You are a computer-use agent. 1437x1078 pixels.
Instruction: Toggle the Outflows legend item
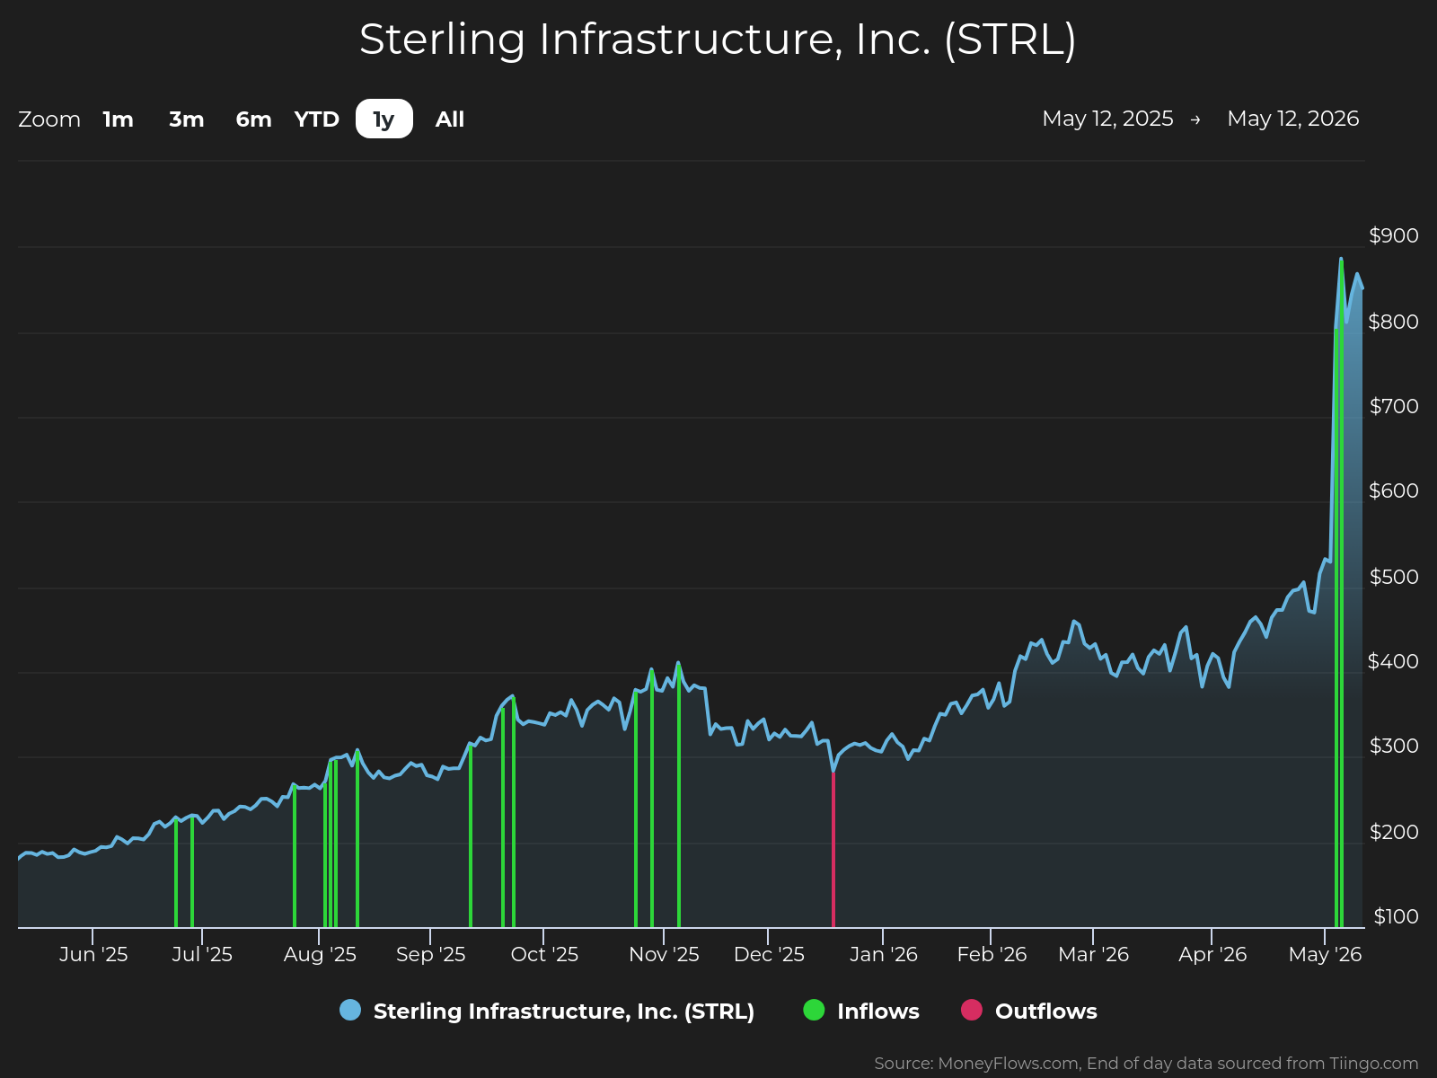pos(1029,1011)
